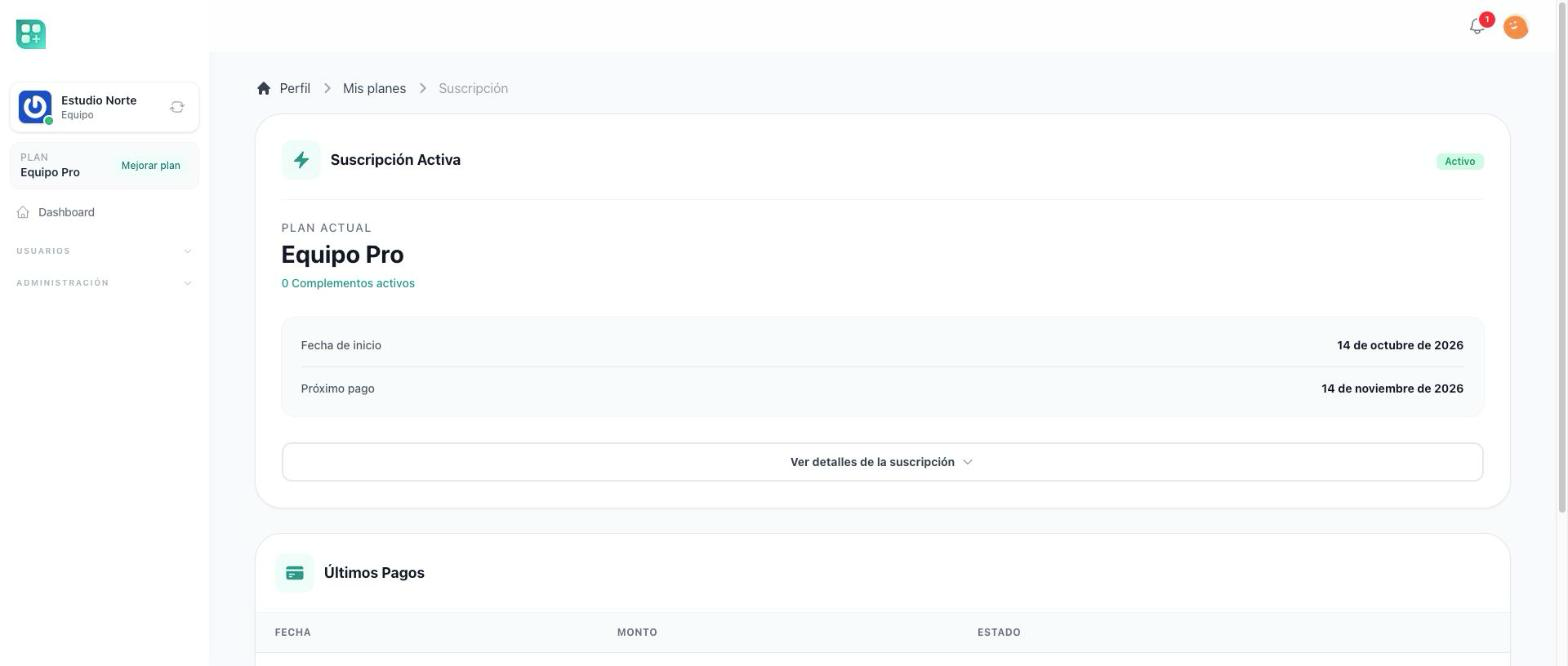
Task: Click the PLAN ACTUAL label
Action: click(326, 228)
